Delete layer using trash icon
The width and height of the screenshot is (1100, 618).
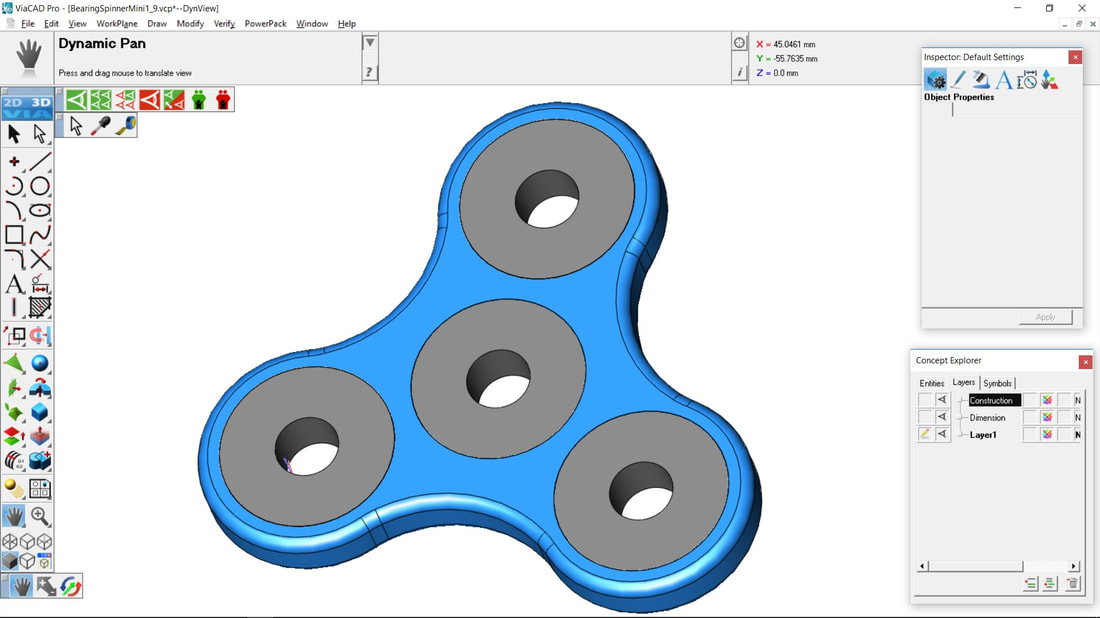[x=1072, y=584]
